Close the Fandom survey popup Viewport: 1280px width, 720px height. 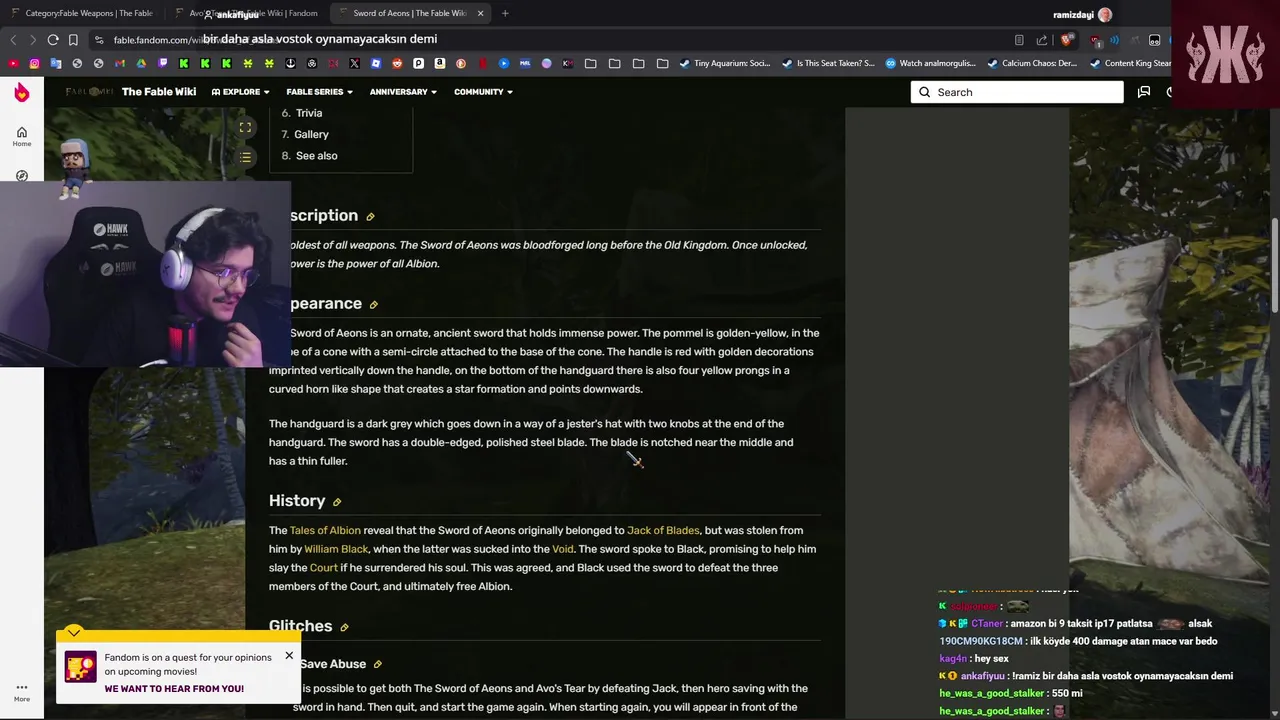click(289, 656)
